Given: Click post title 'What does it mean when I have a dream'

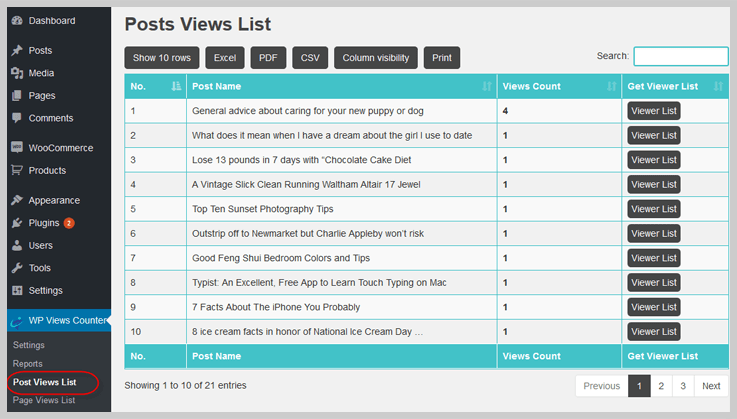Looking at the screenshot, I should point(332,135).
